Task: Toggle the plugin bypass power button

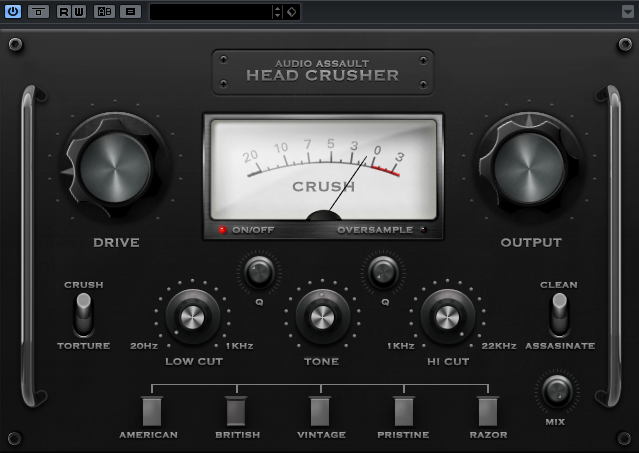Action: tap(13, 11)
